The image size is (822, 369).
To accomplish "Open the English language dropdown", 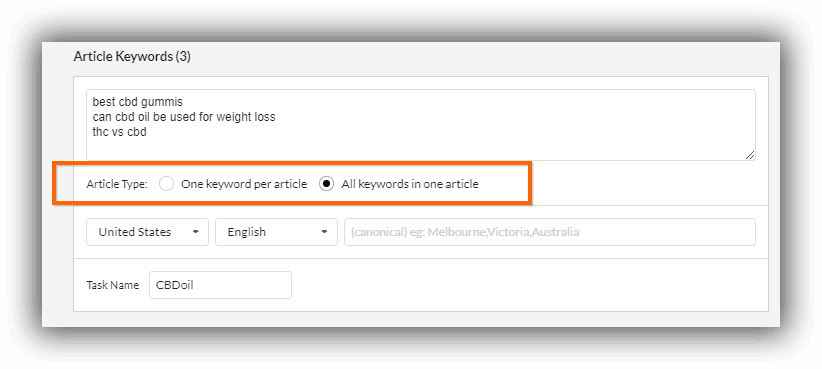I will tap(276, 232).
